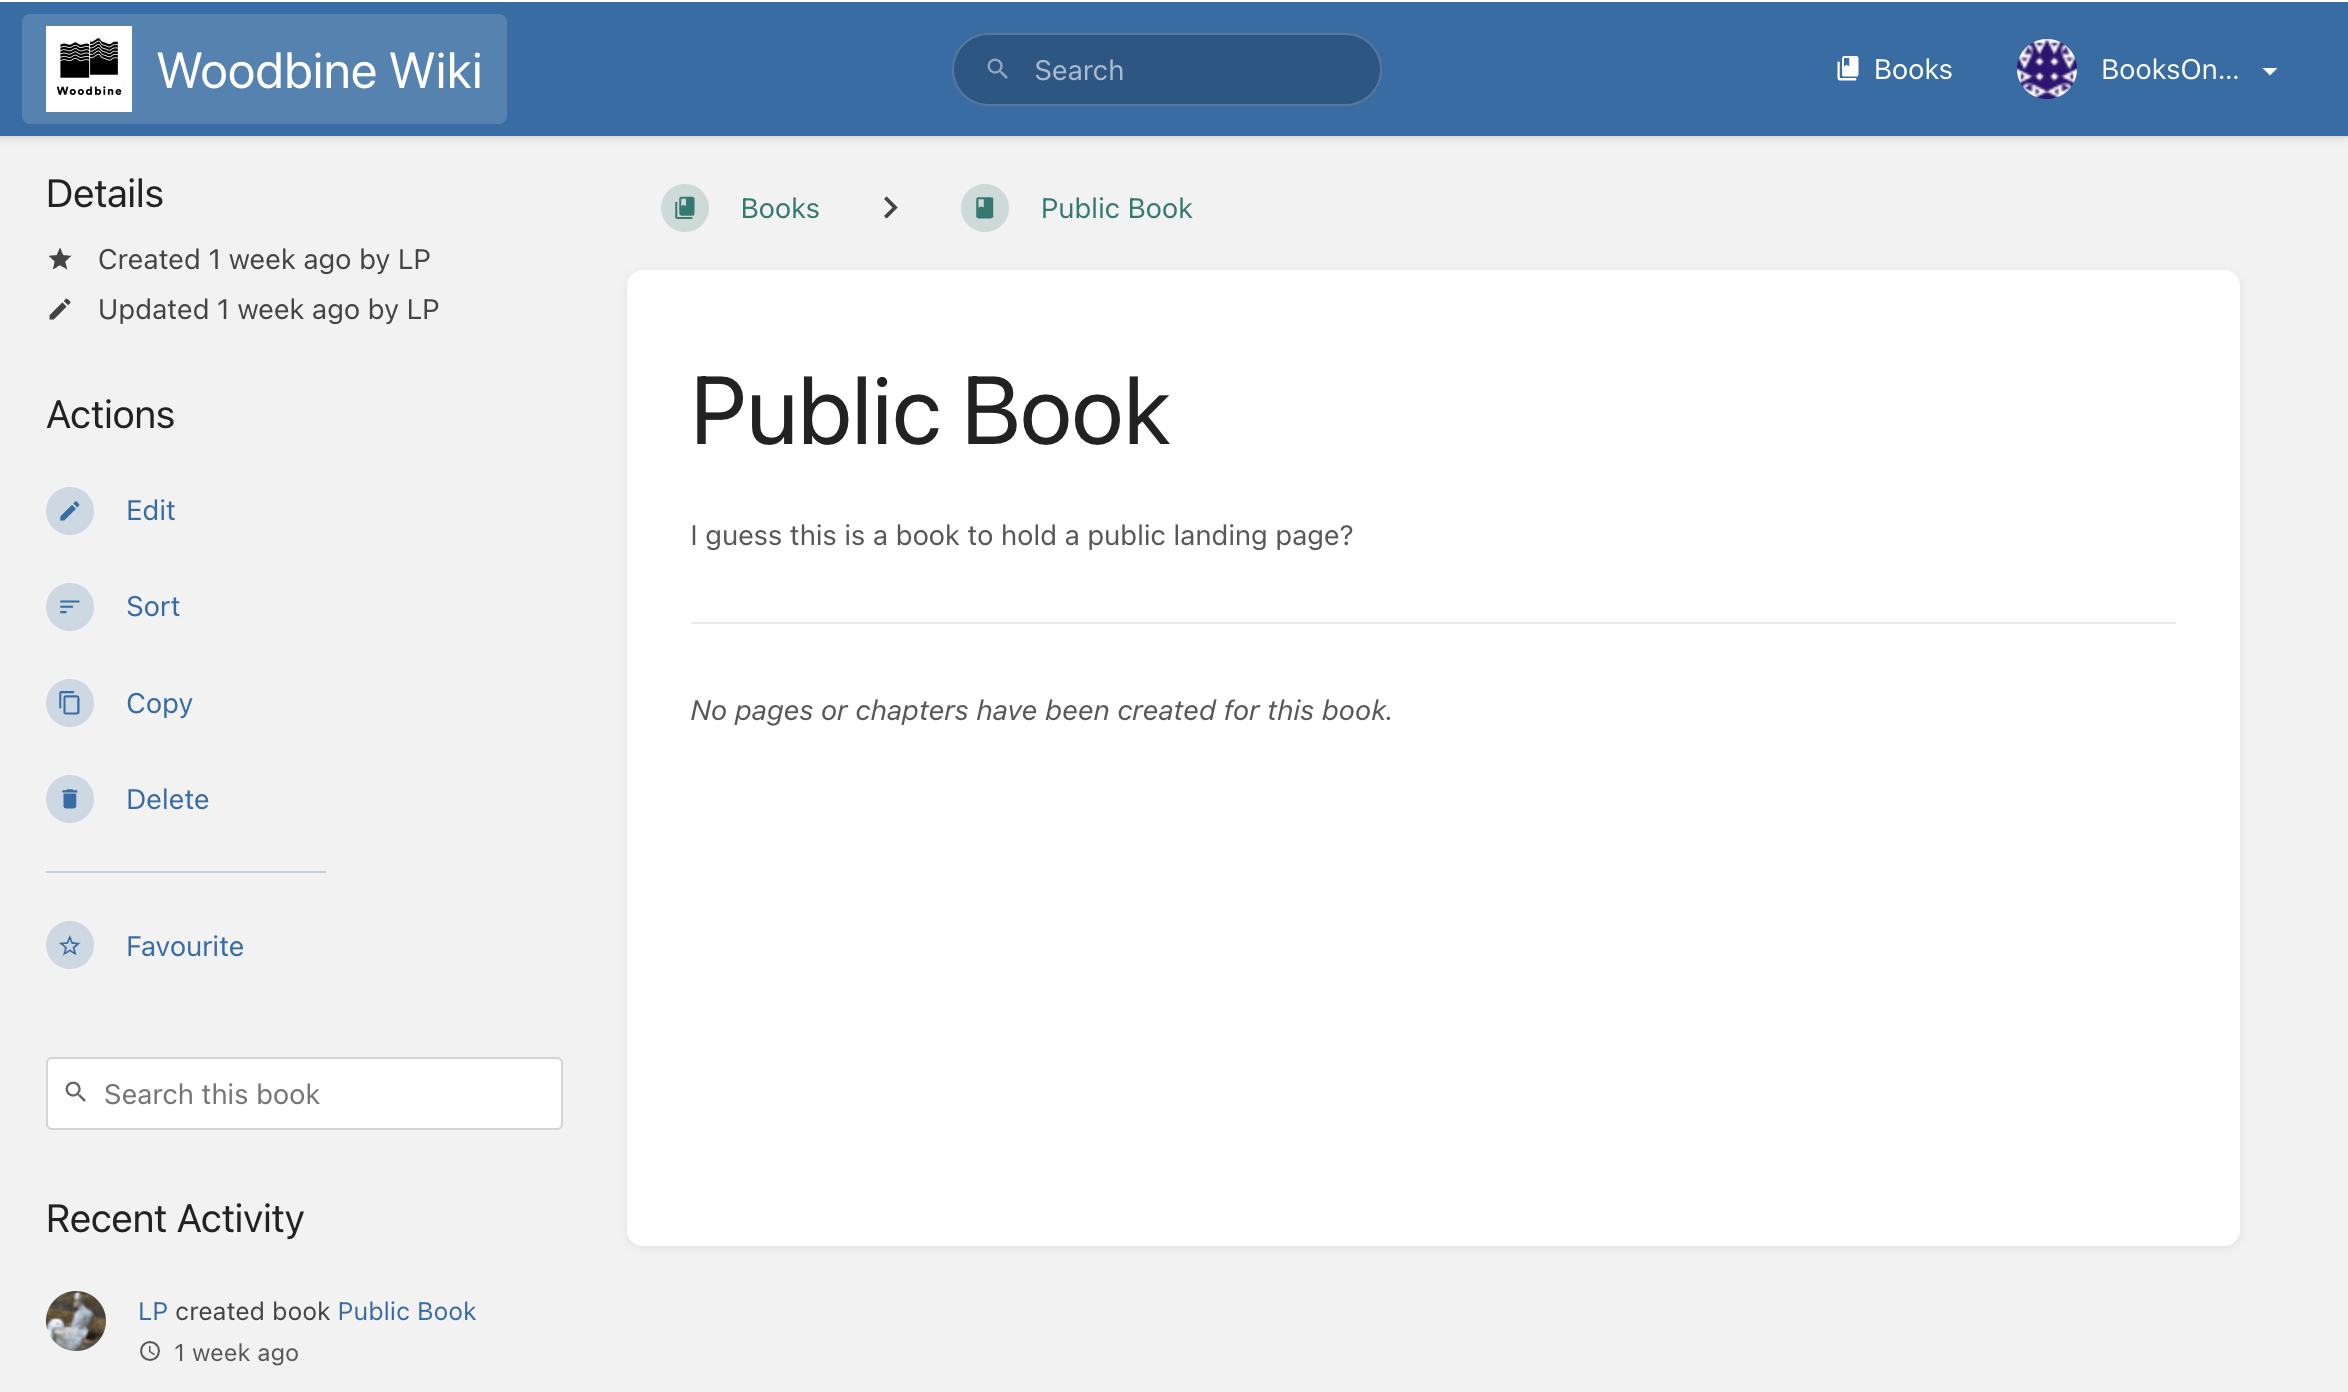The height and width of the screenshot is (1392, 2348).
Task: Focus the header Search field
Action: [x=1167, y=69]
